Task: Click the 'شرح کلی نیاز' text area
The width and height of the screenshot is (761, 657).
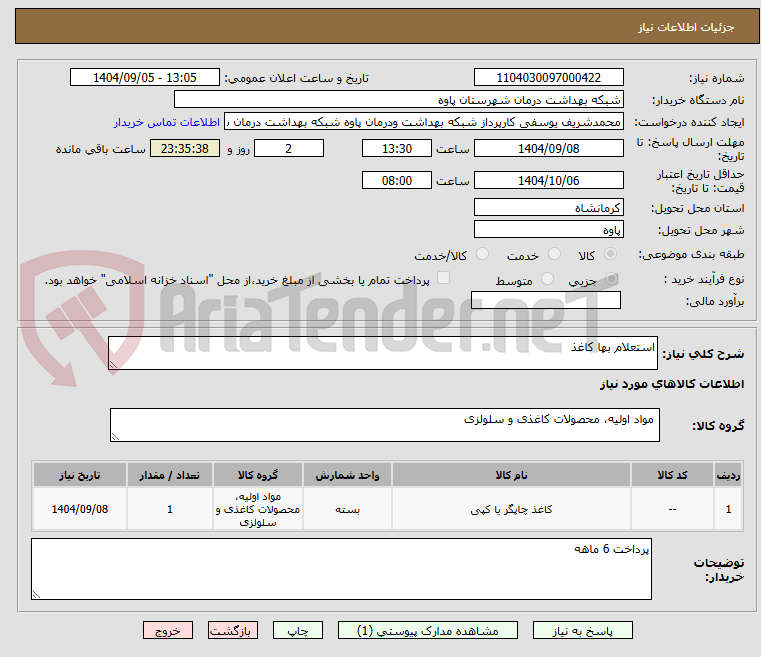Action: (x=382, y=353)
